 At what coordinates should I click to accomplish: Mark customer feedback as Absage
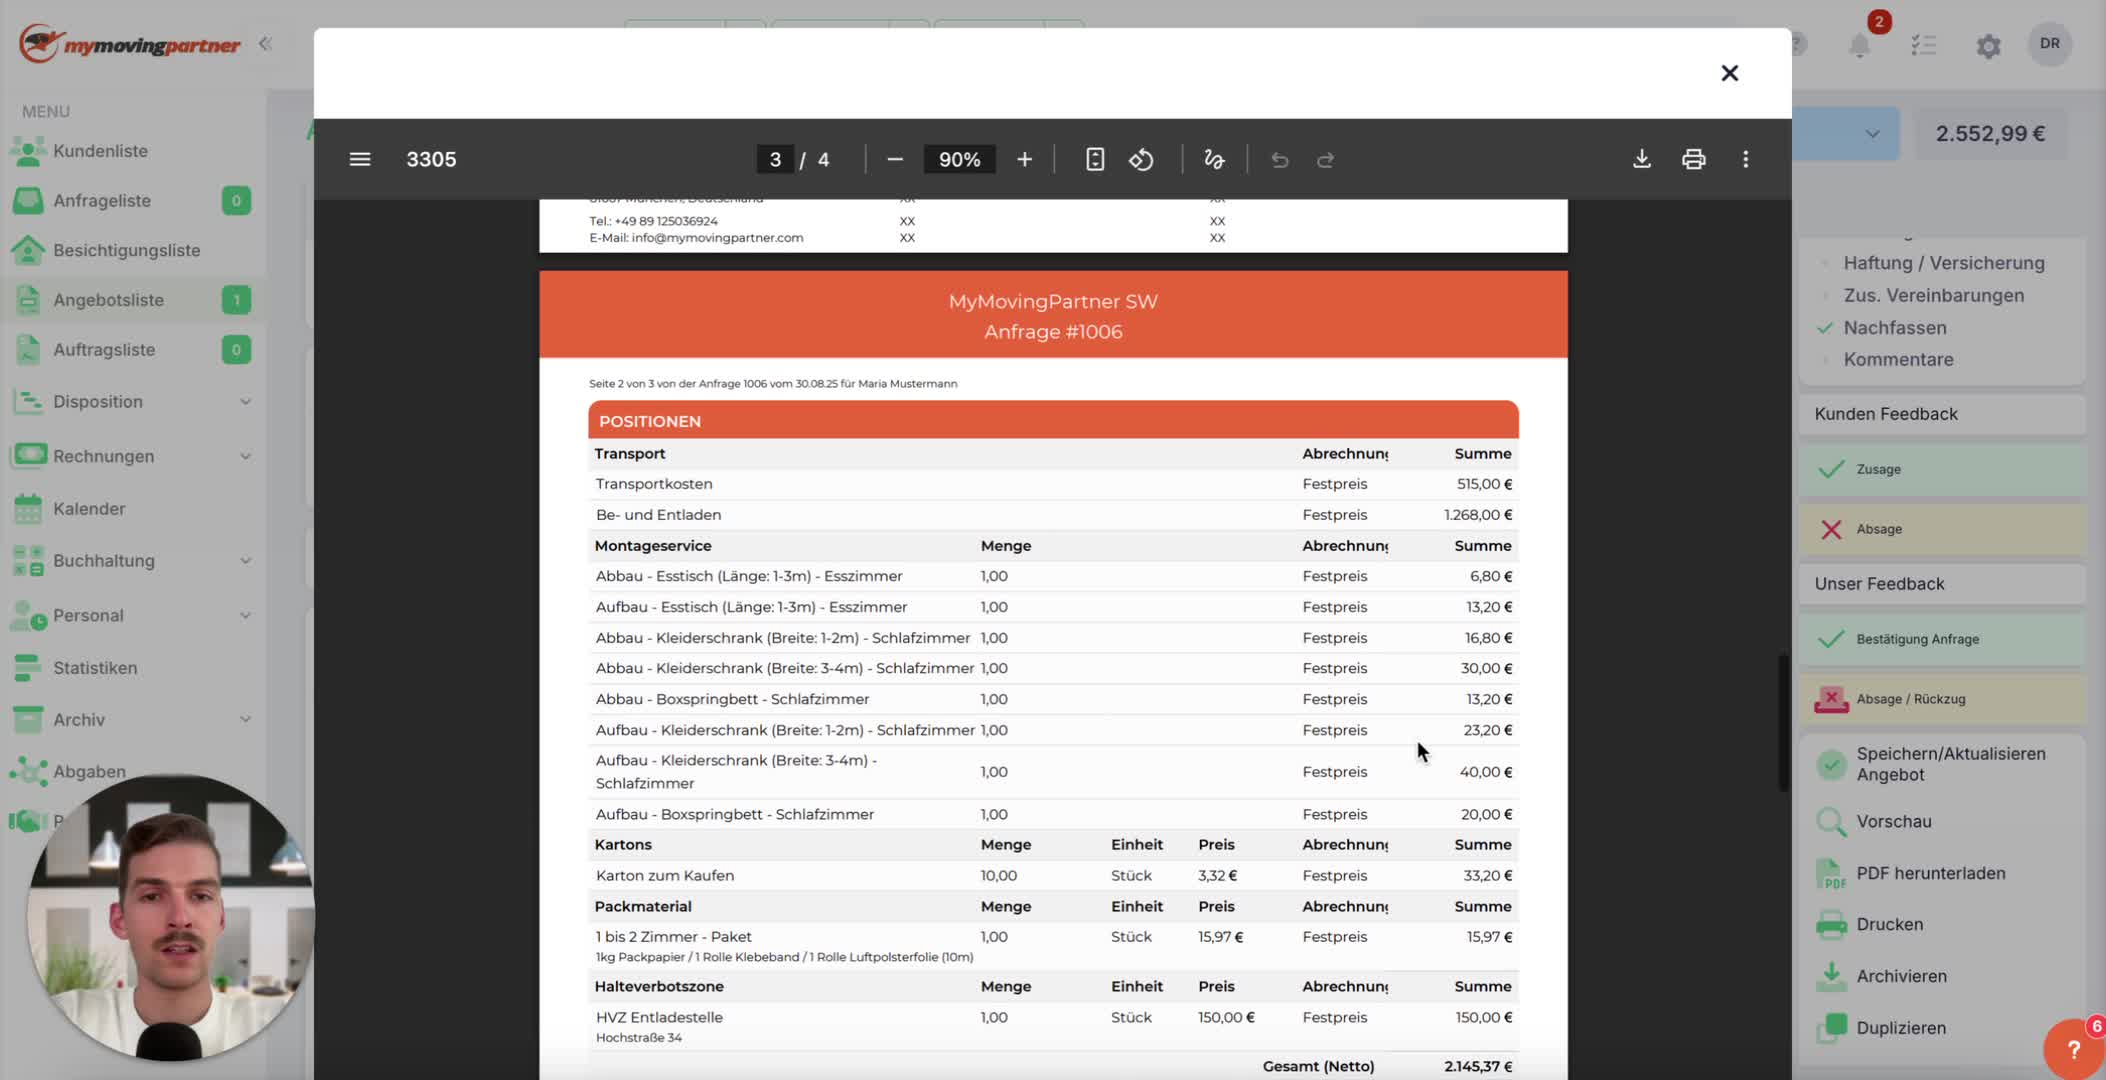pyautogui.click(x=1942, y=529)
